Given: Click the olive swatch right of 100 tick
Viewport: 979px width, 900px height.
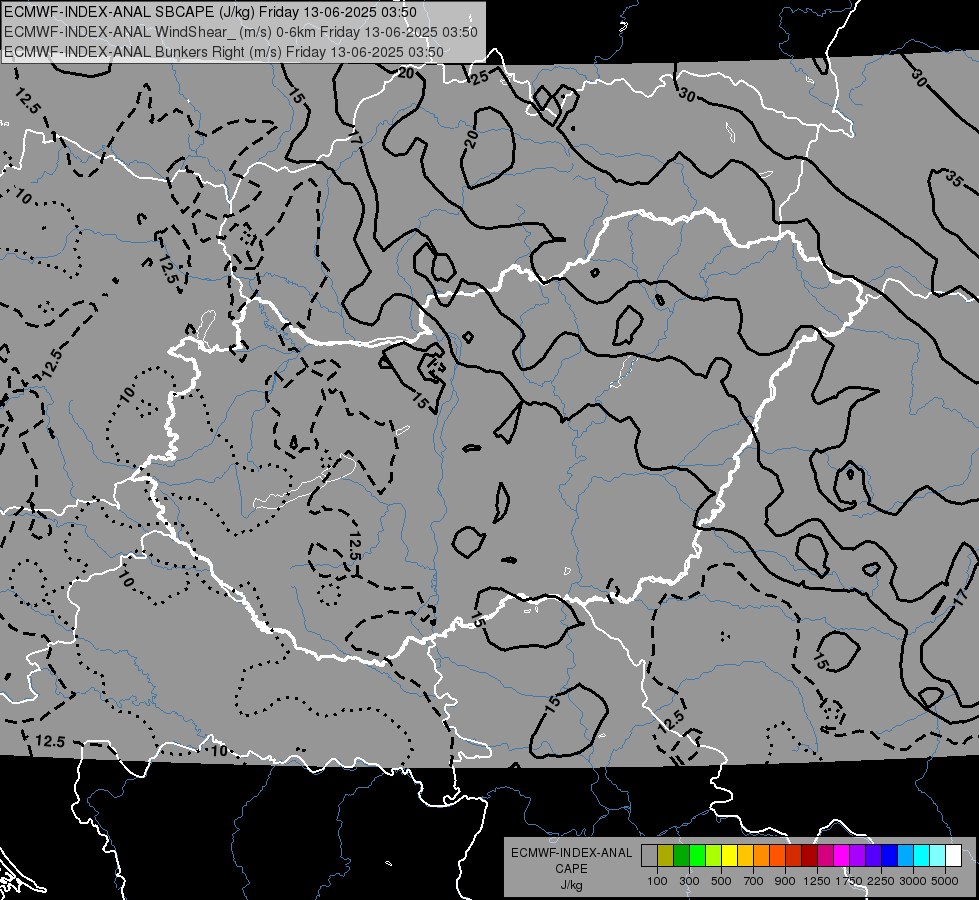Looking at the screenshot, I should click(x=666, y=855).
